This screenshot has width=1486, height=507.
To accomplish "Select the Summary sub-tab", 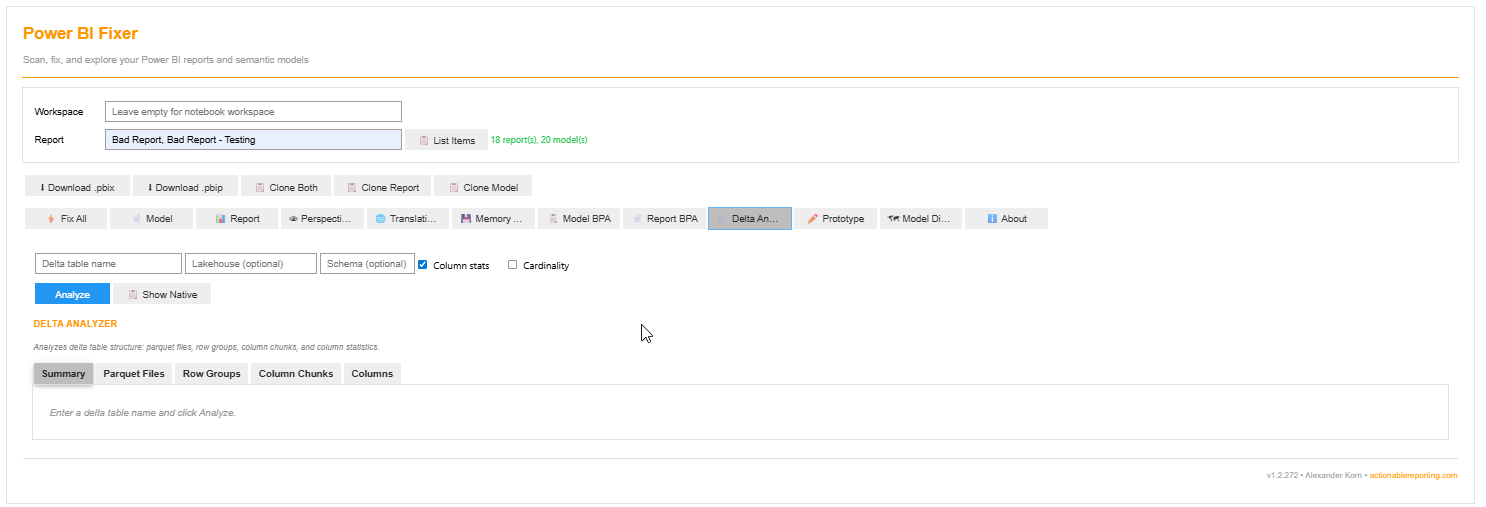I will coord(63,373).
